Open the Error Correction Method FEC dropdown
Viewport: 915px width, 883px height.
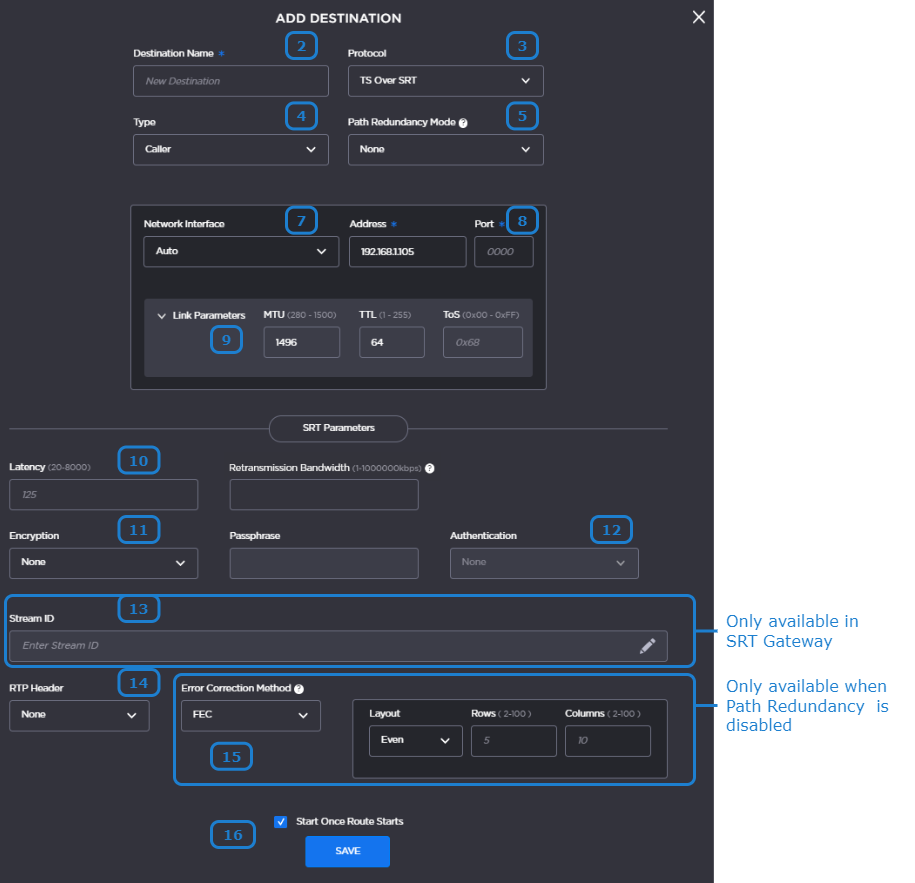coord(250,716)
